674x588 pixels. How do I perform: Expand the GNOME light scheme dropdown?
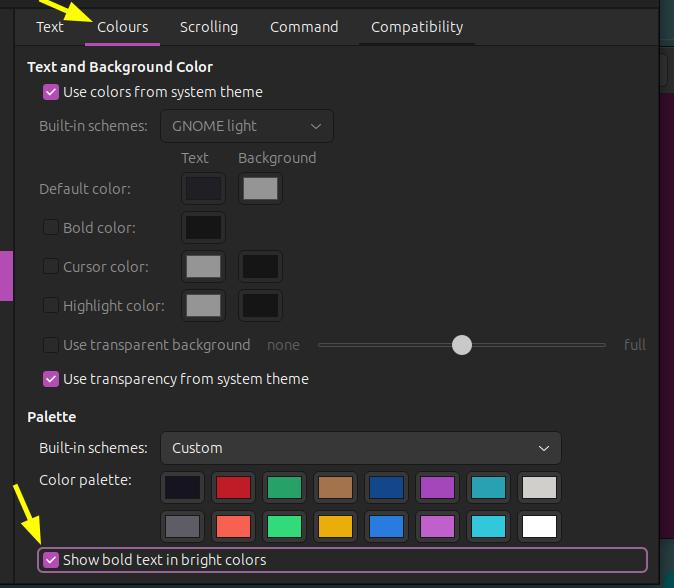[x=247, y=126]
